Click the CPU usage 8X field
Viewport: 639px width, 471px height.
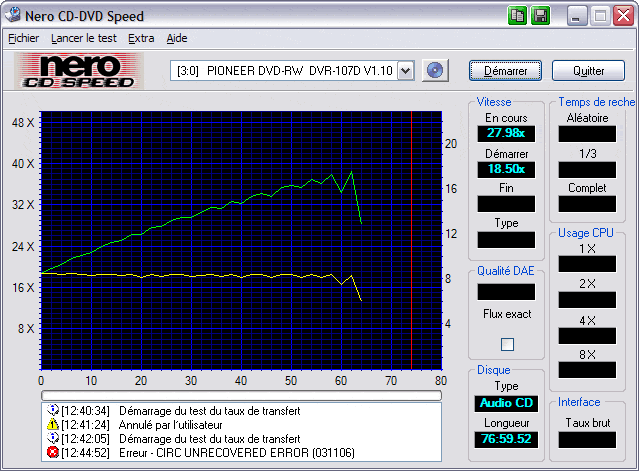[587, 370]
